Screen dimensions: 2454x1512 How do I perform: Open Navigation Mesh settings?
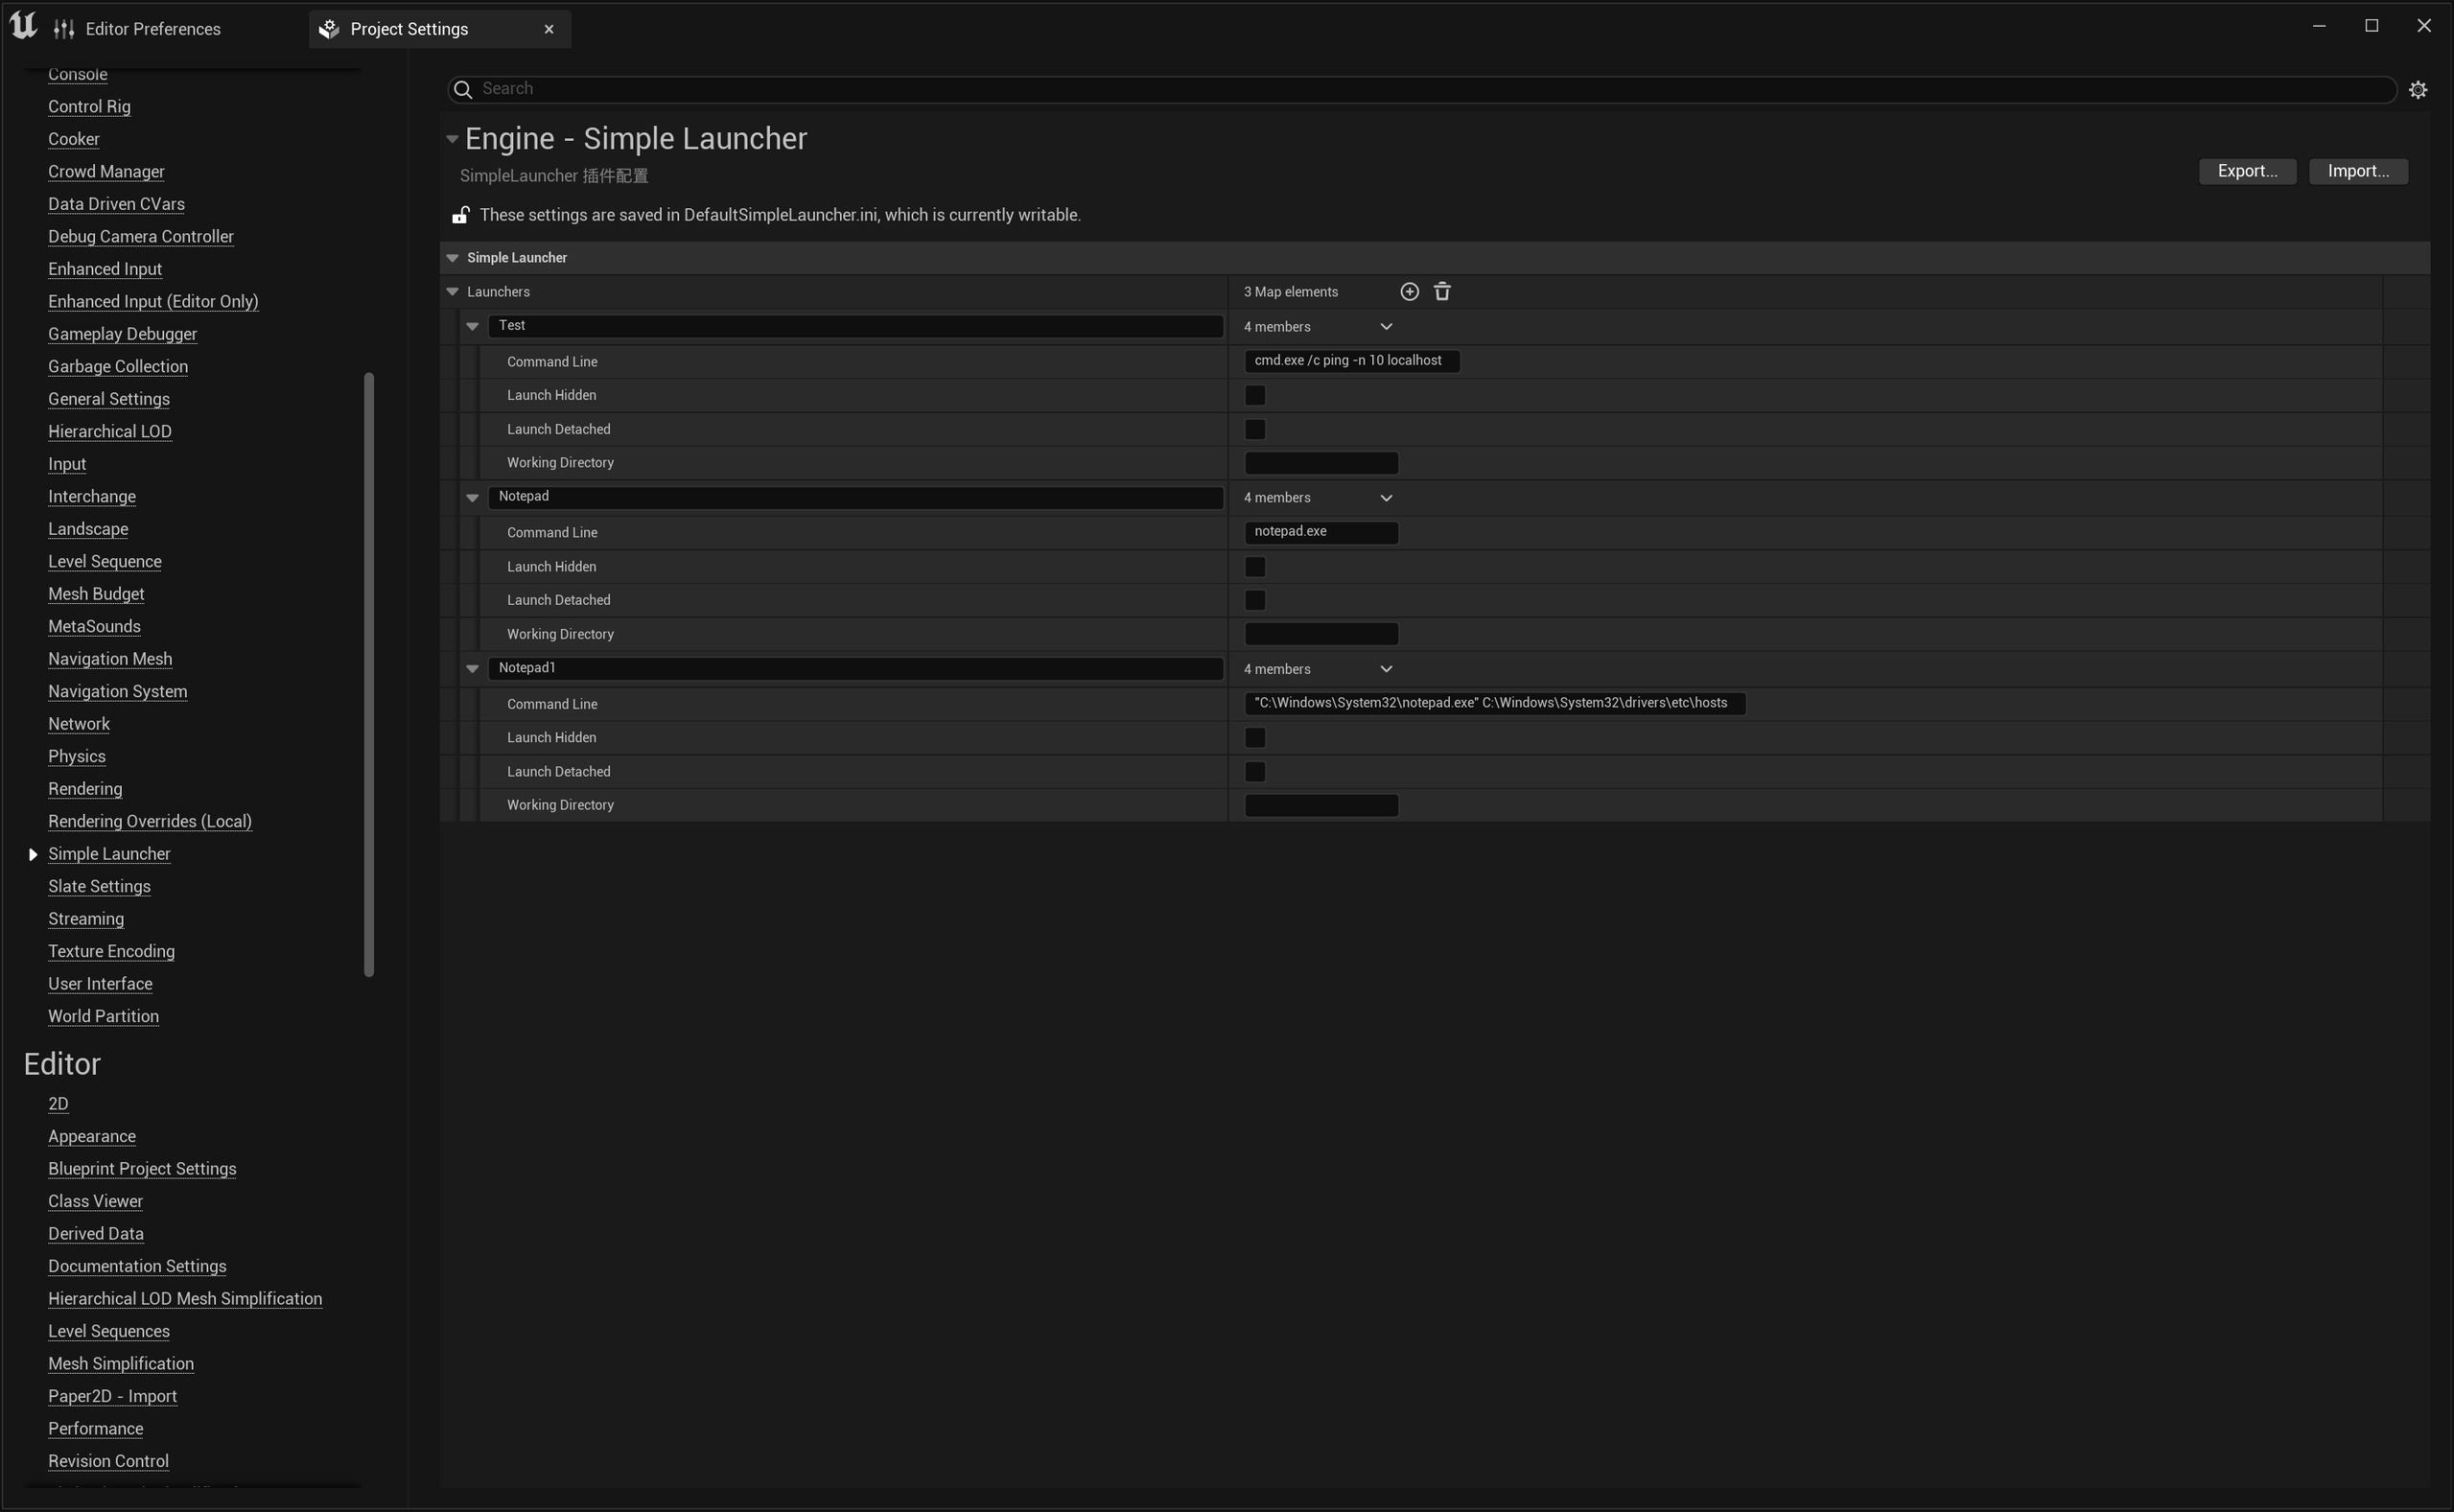click(110, 659)
